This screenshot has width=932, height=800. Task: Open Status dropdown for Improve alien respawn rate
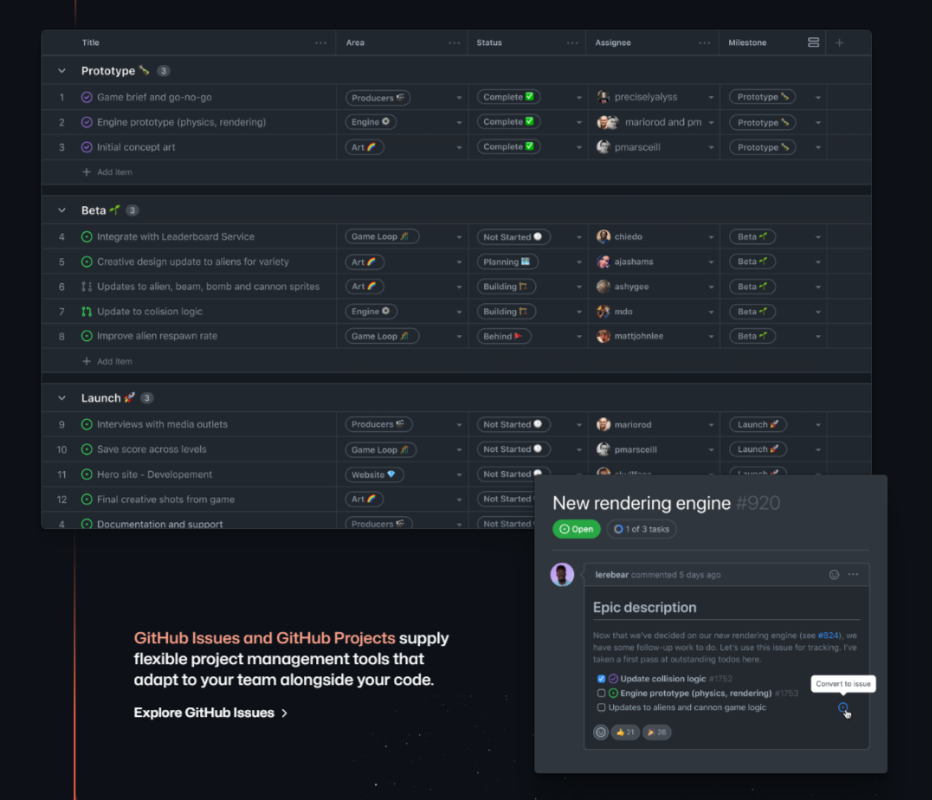tap(579, 336)
